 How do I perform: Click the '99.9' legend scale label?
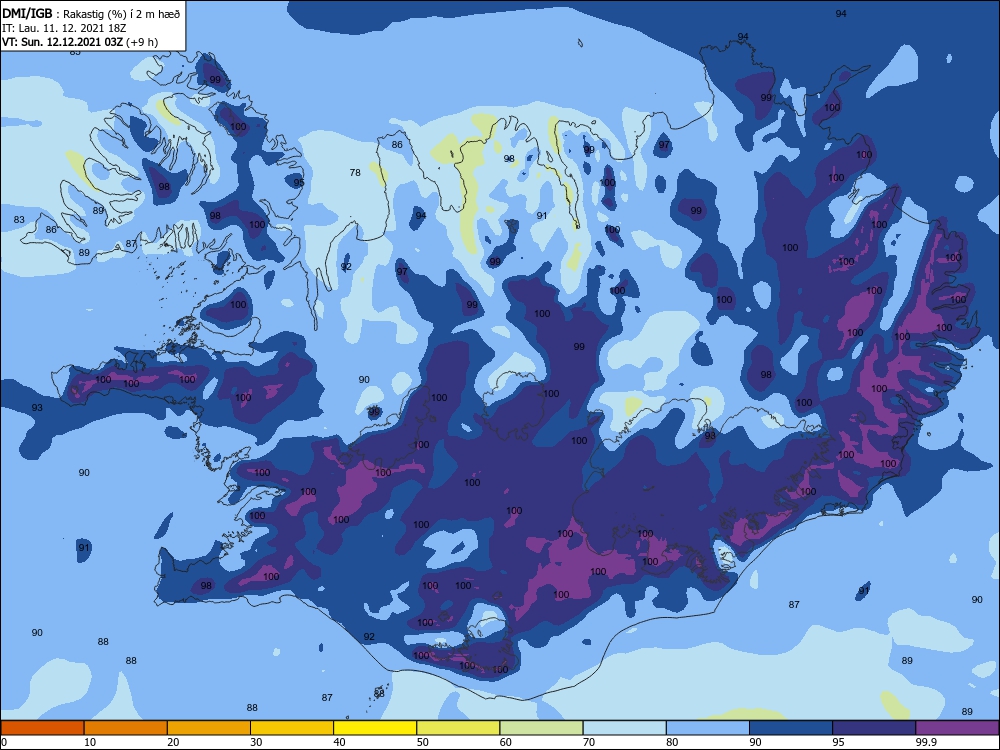(x=926, y=742)
